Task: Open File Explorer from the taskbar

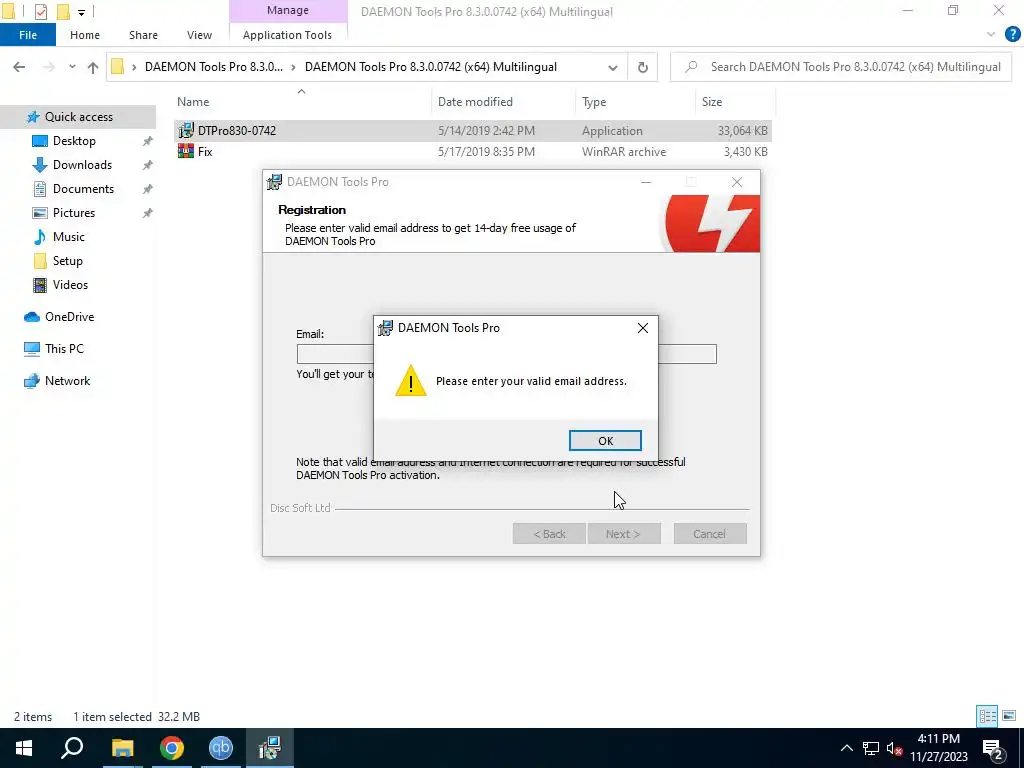Action: [122, 748]
